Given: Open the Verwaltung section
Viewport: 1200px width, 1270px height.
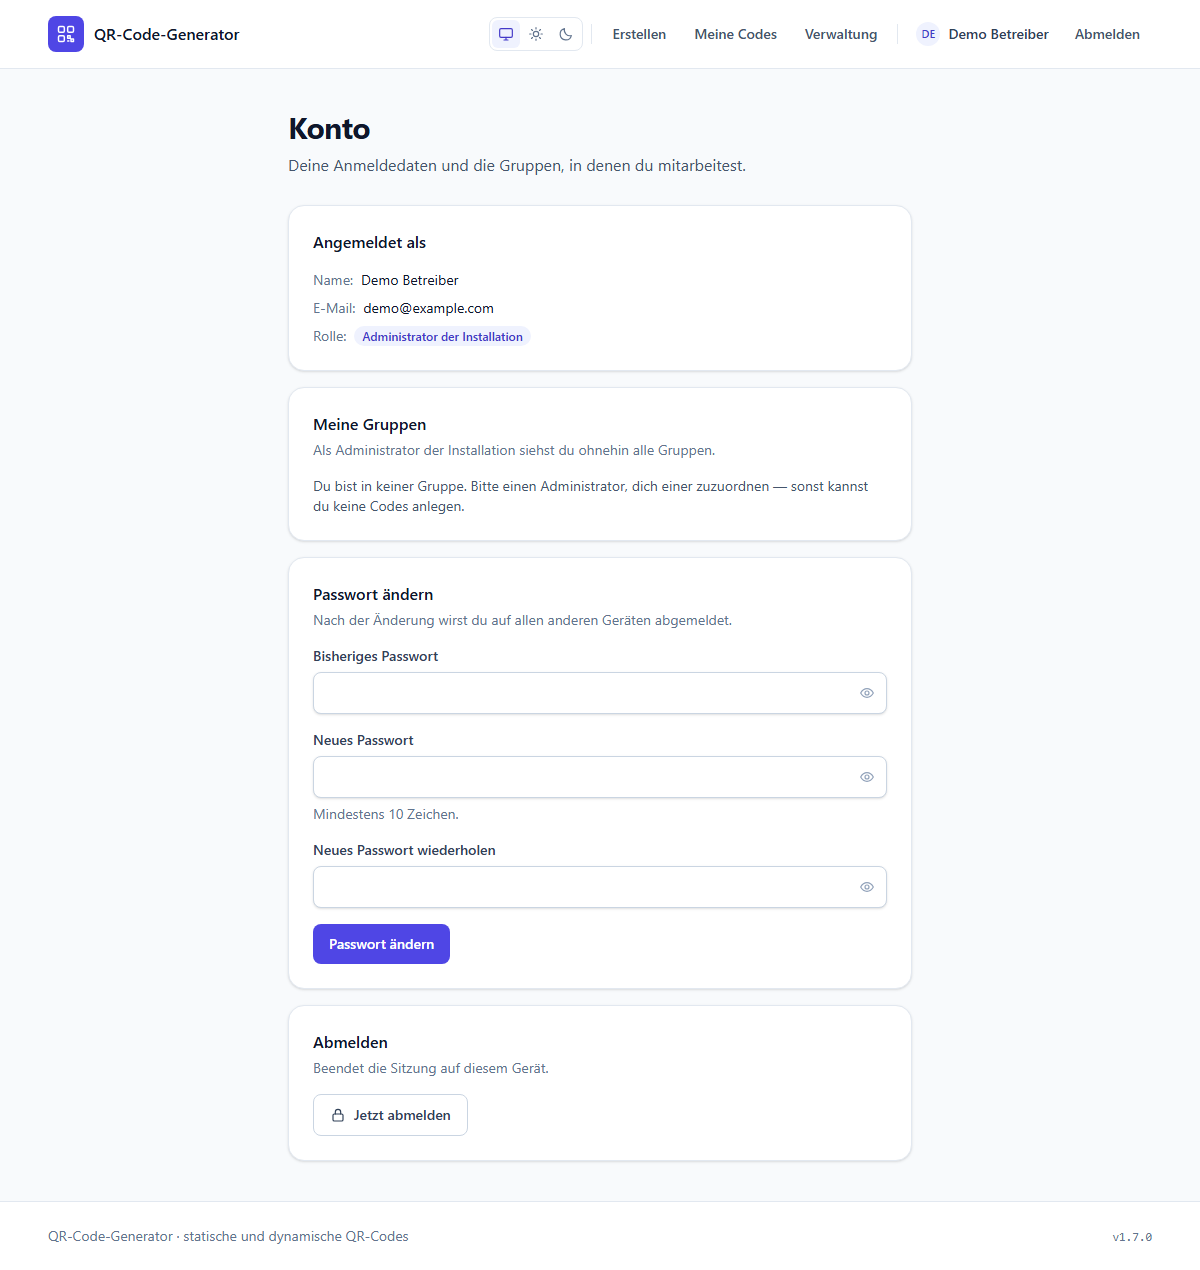Looking at the screenshot, I should pos(841,34).
